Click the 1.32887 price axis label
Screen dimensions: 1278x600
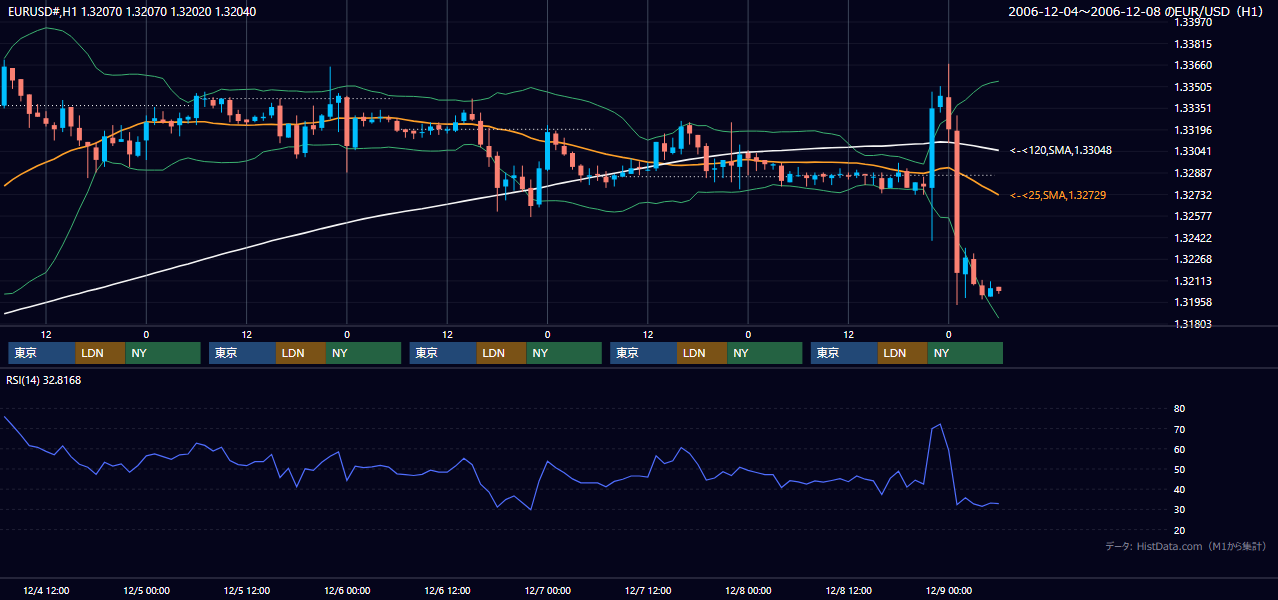1193,173
